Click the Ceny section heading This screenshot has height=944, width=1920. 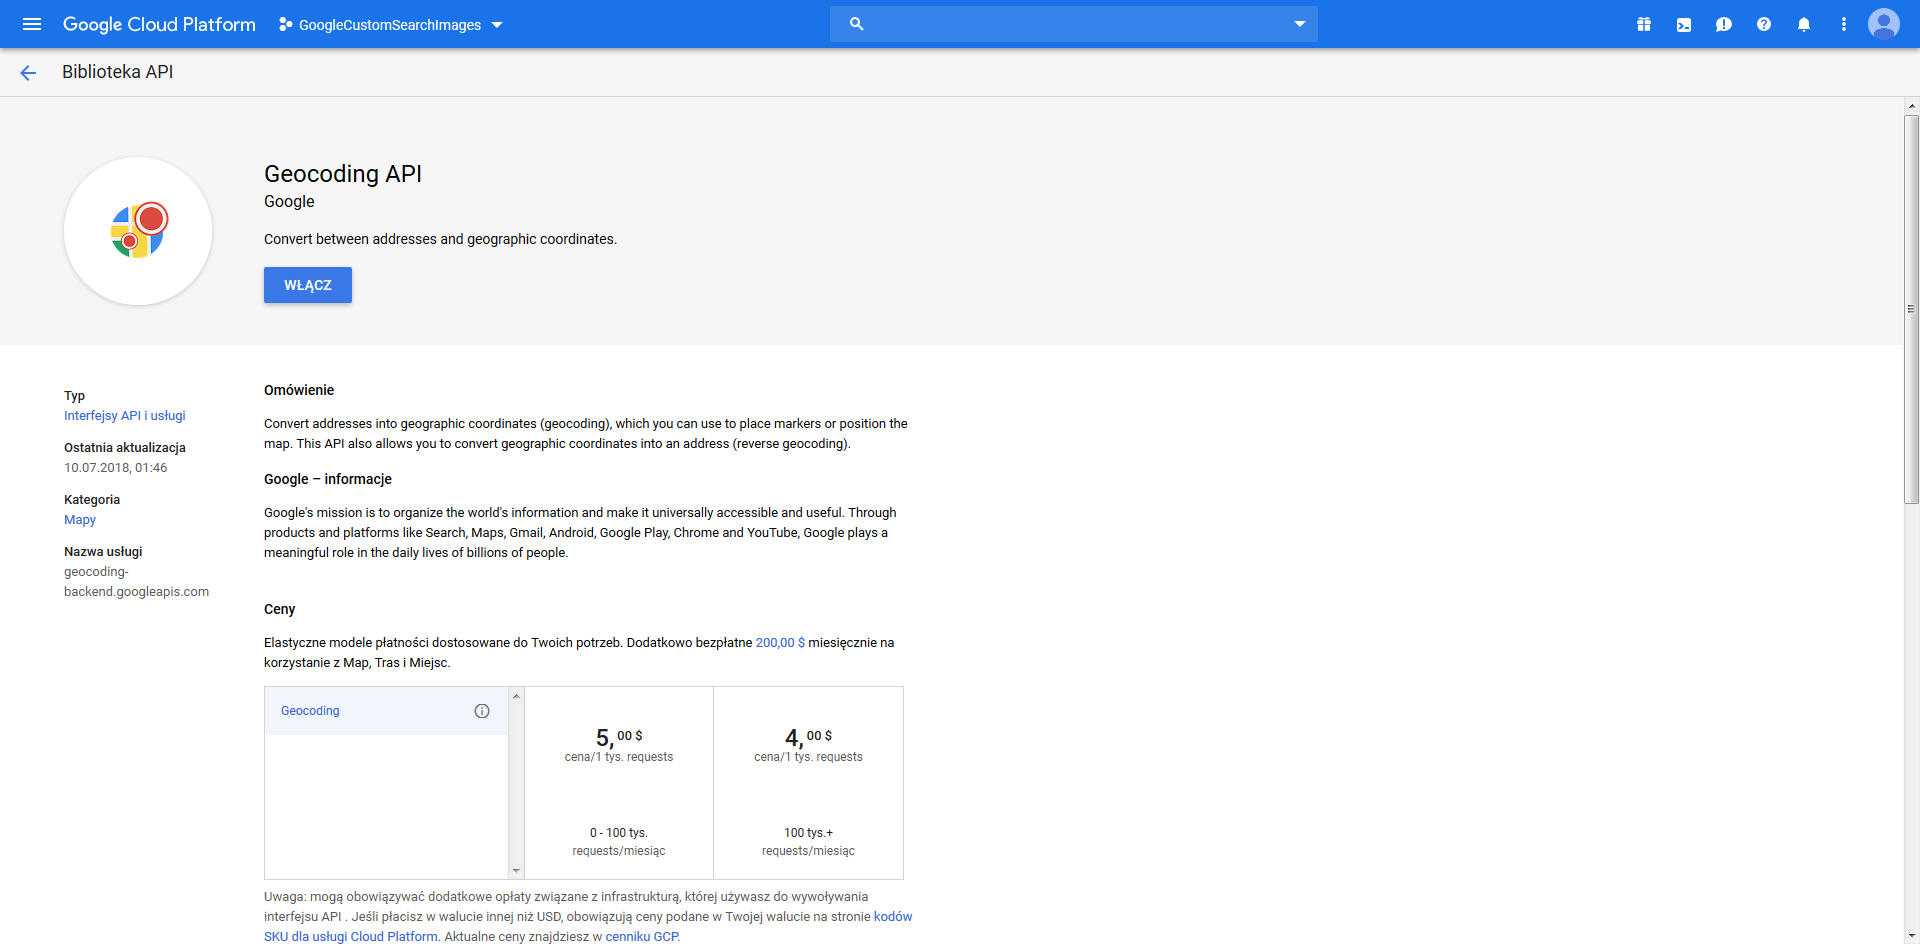(x=280, y=609)
